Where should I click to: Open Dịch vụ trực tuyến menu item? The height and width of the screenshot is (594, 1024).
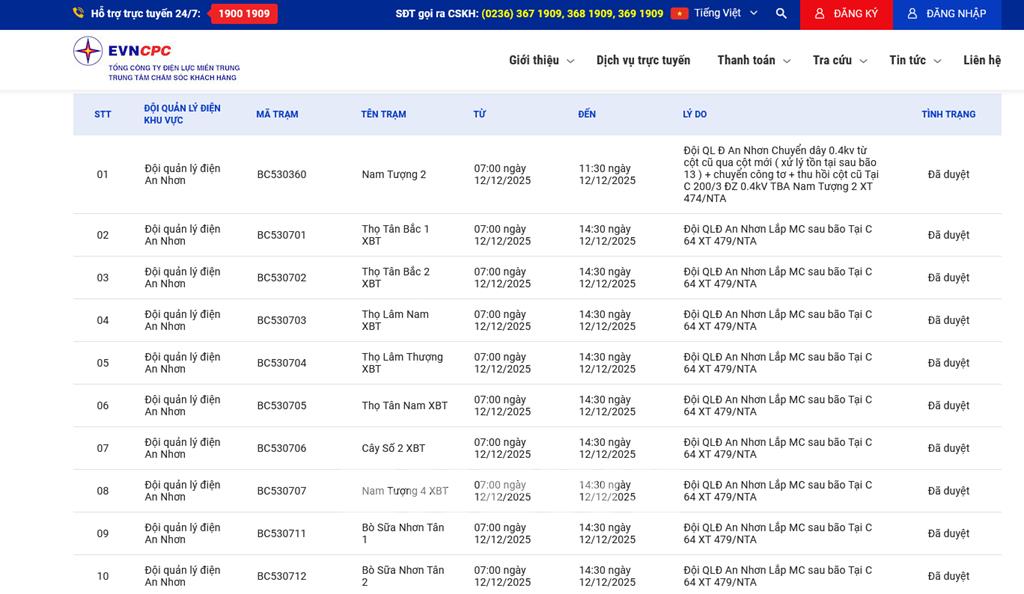[643, 60]
